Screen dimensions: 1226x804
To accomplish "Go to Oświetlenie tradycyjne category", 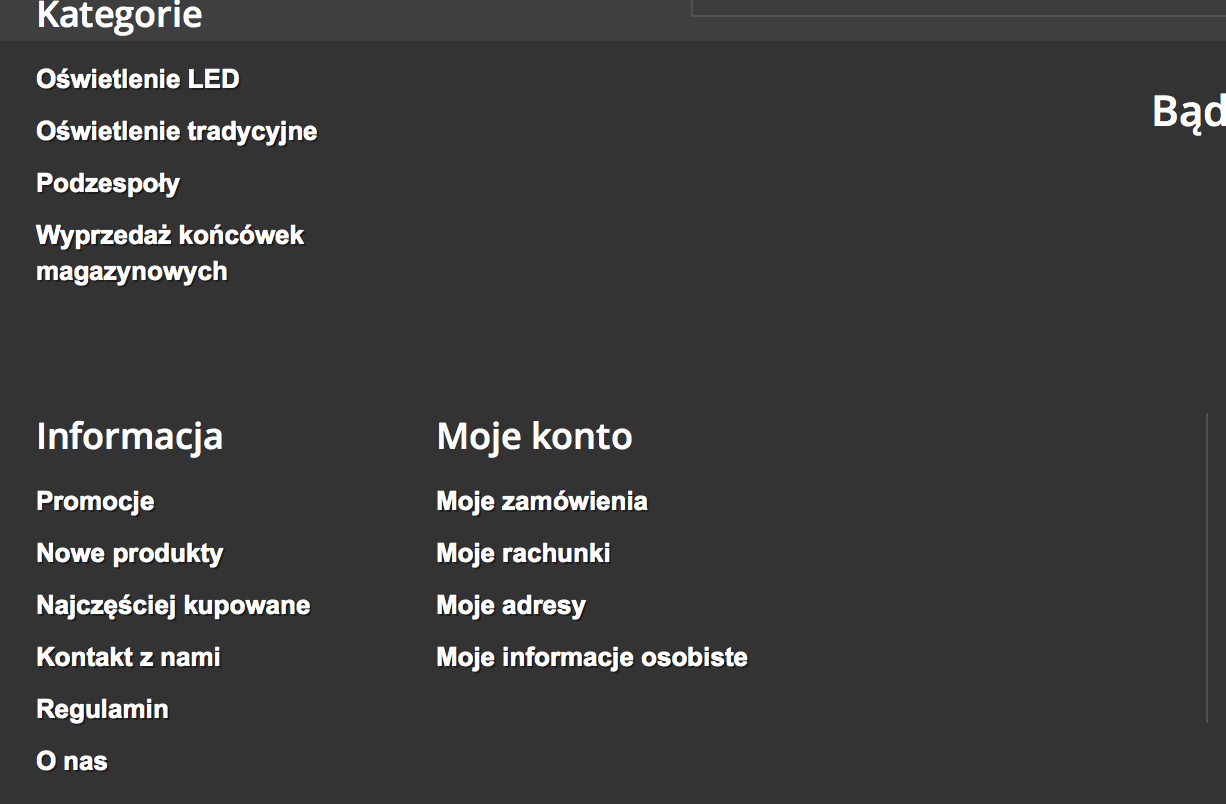I will pyautogui.click(x=177, y=131).
